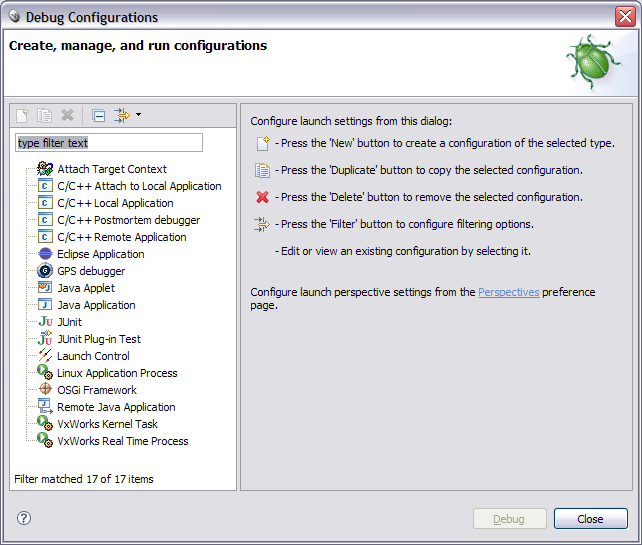Collapse all configurations with the toolbar icon
The width and height of the screenshot is (642, 545).
tap(98, 115)
